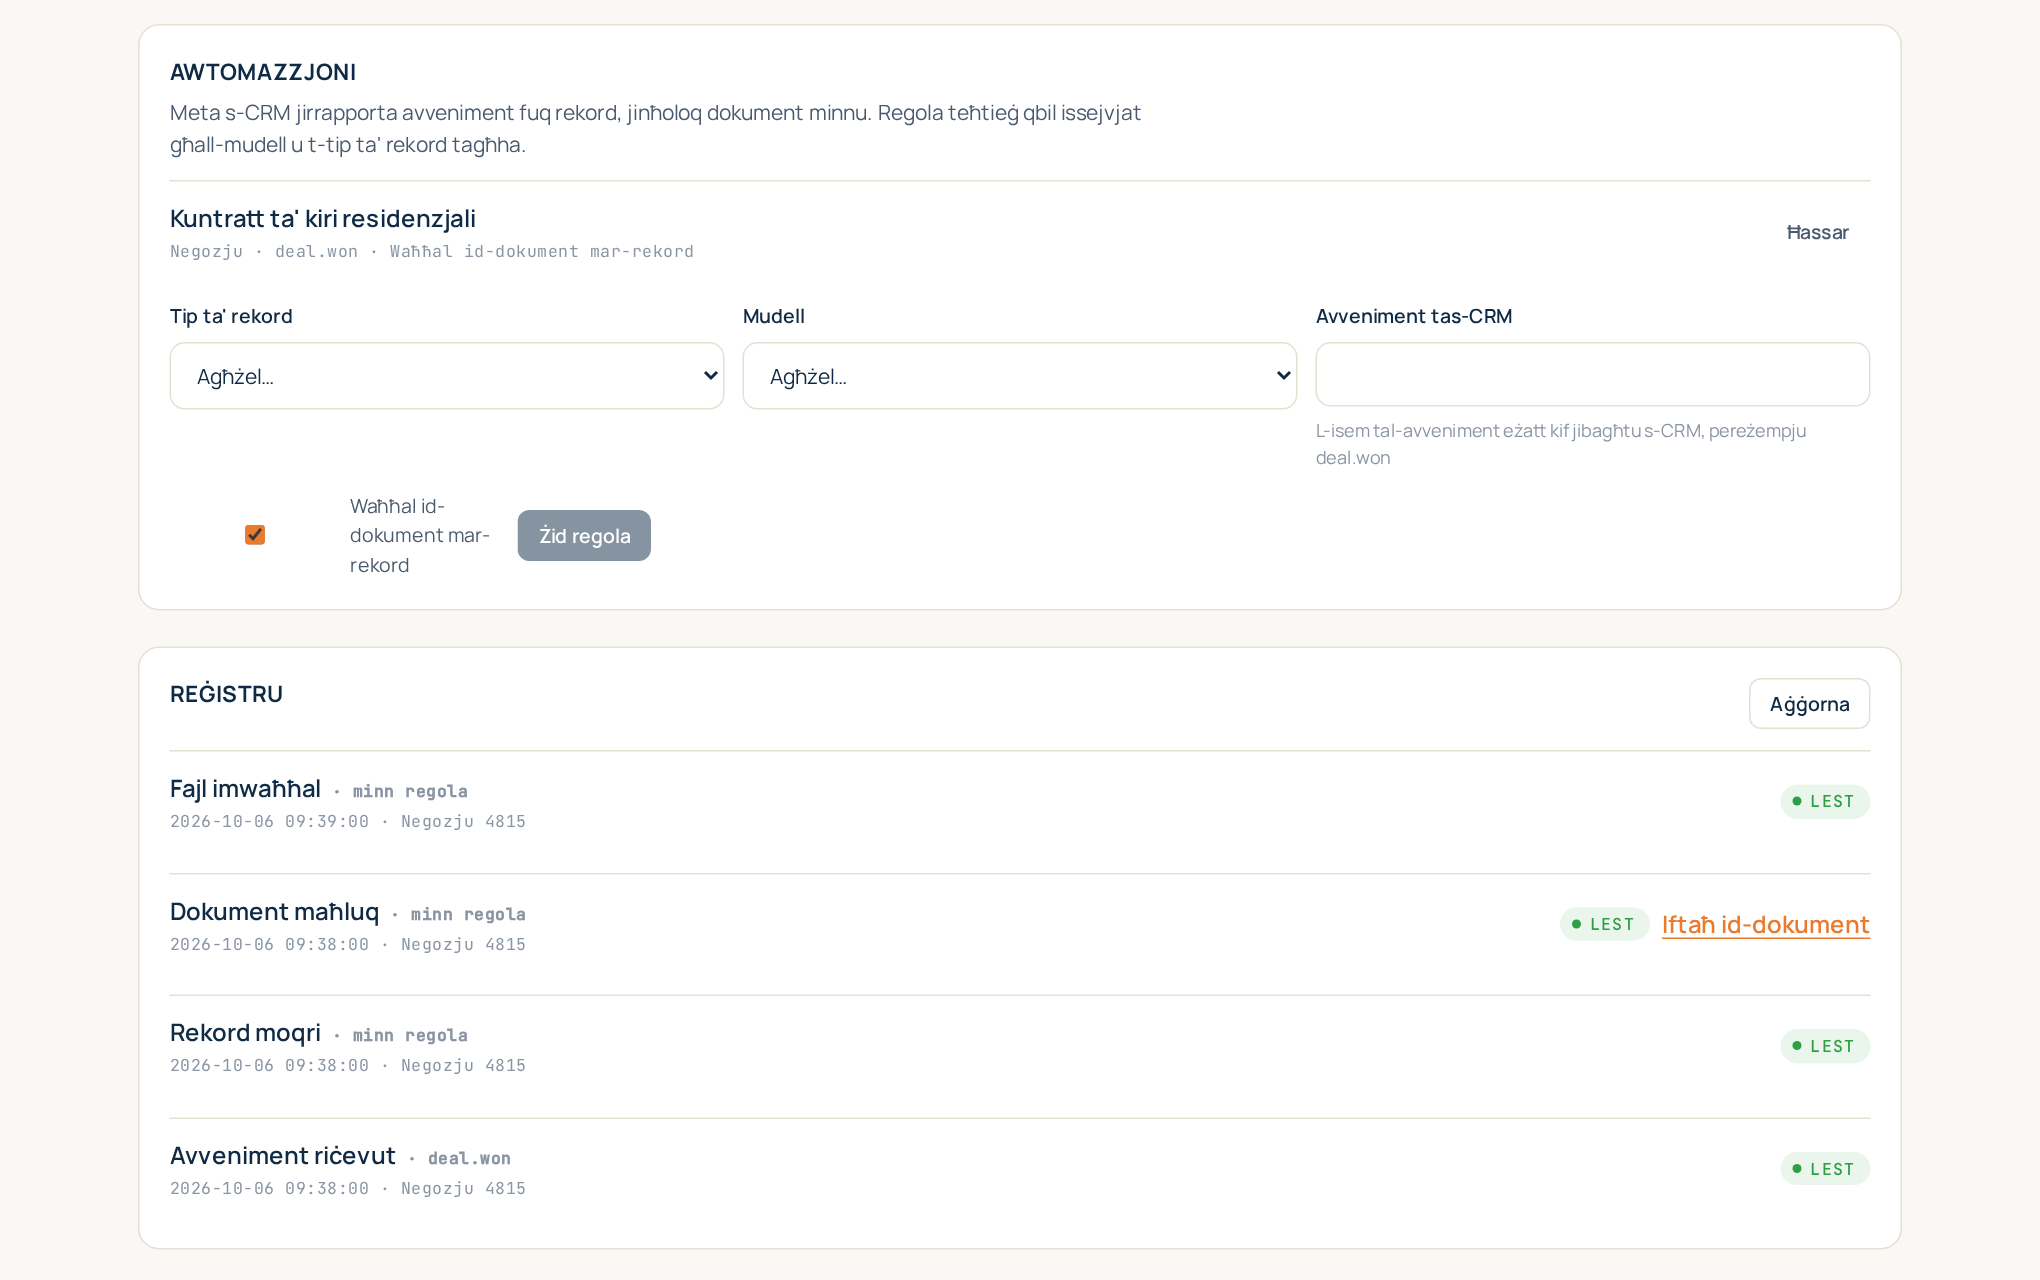Click the Żid regola button

pos(584,535)
